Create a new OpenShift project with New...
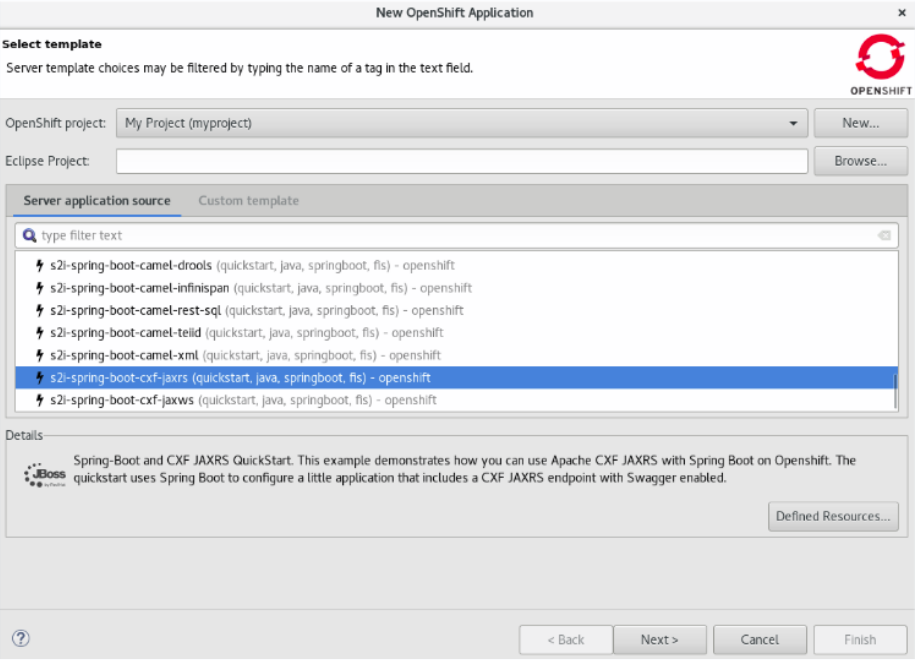This screenshot has height=660, width=915. (861, 123)
